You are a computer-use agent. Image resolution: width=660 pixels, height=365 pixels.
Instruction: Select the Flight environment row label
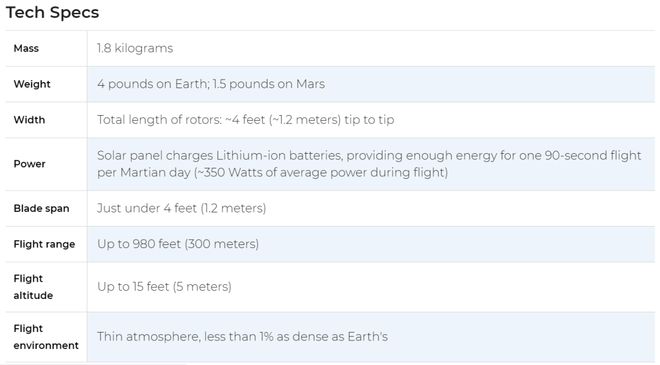pos(46,337)
